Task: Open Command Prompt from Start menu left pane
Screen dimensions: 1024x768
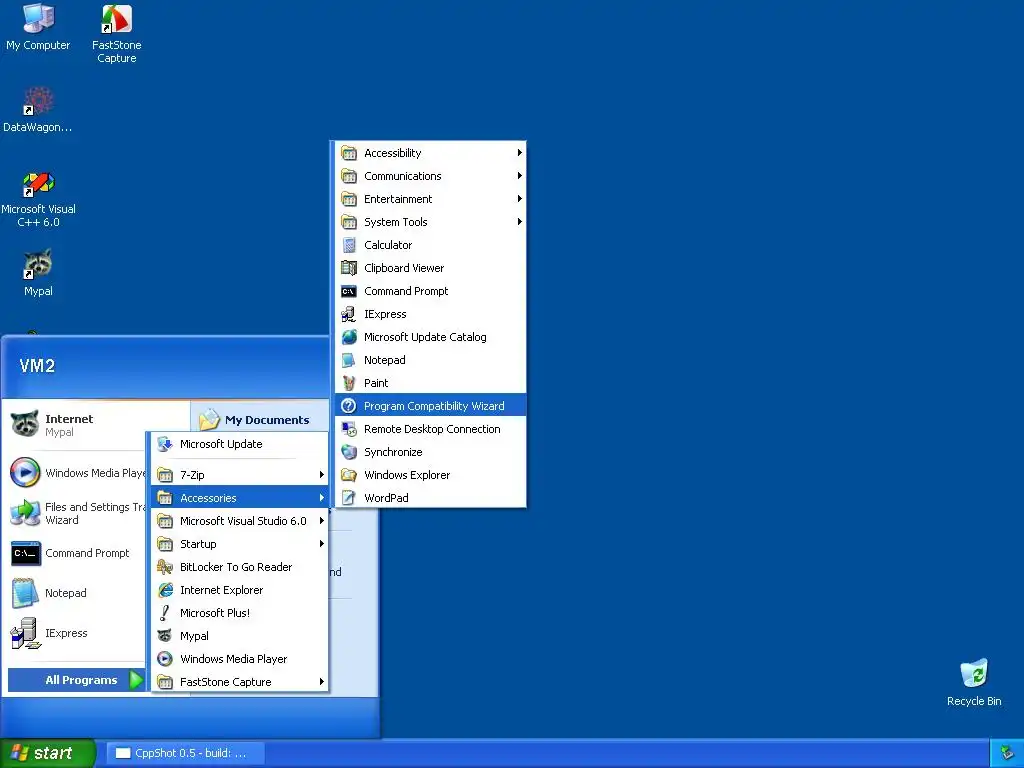Action: (75, 553)
